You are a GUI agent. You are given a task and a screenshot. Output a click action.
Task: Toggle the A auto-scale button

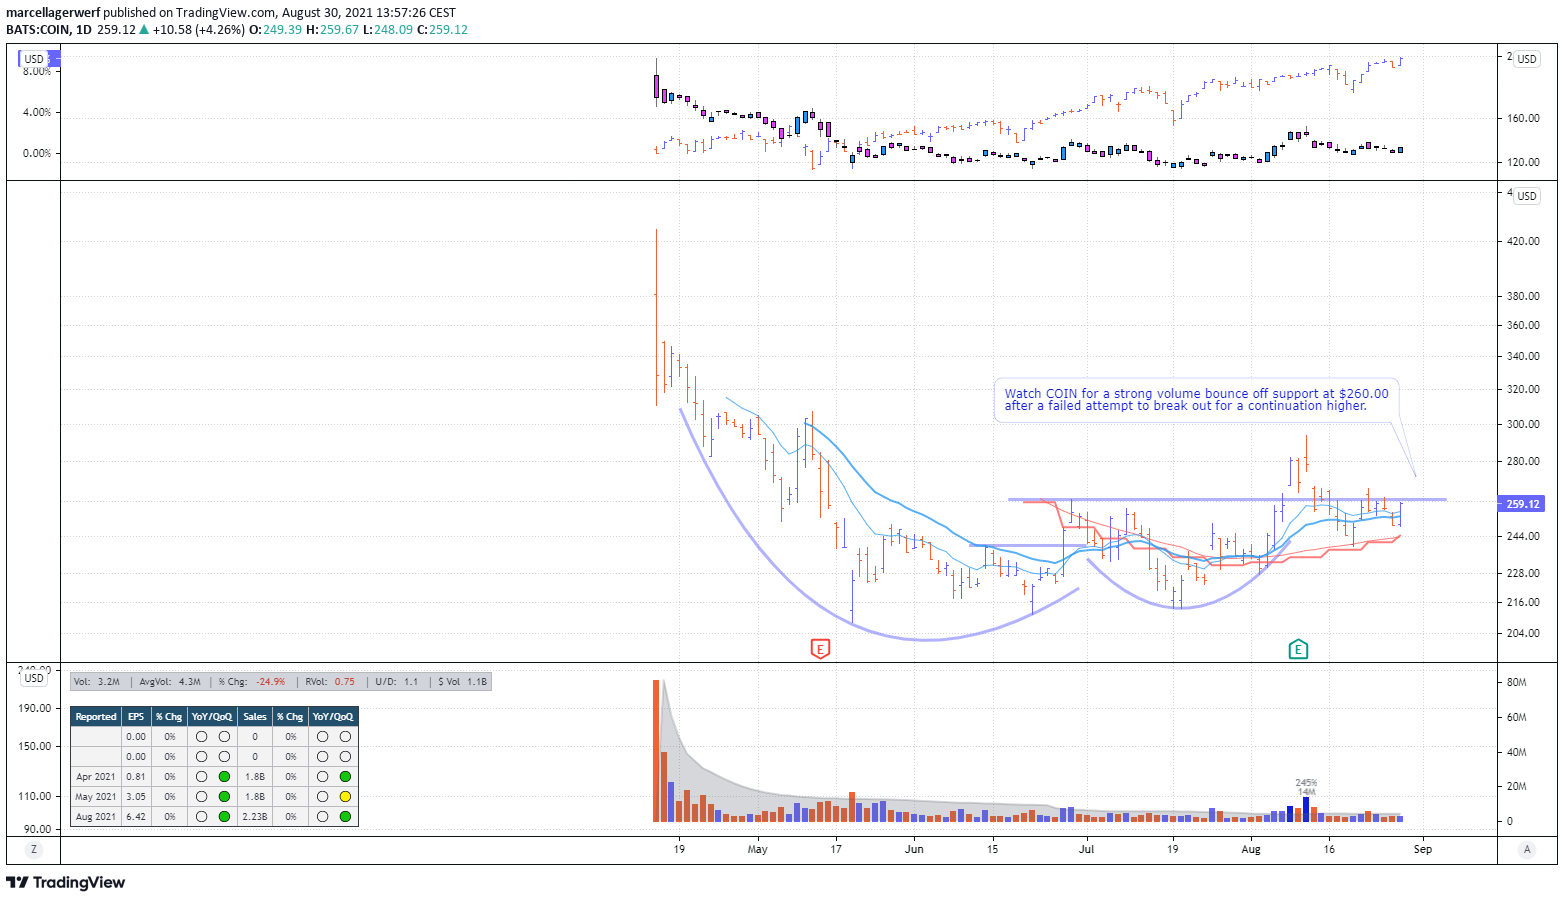[x=1526, y=849]
